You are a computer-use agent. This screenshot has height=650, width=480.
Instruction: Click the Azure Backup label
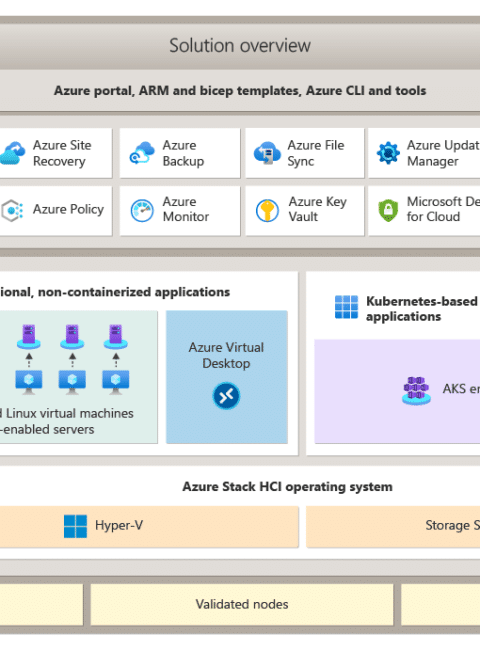(x=183, y=153)
